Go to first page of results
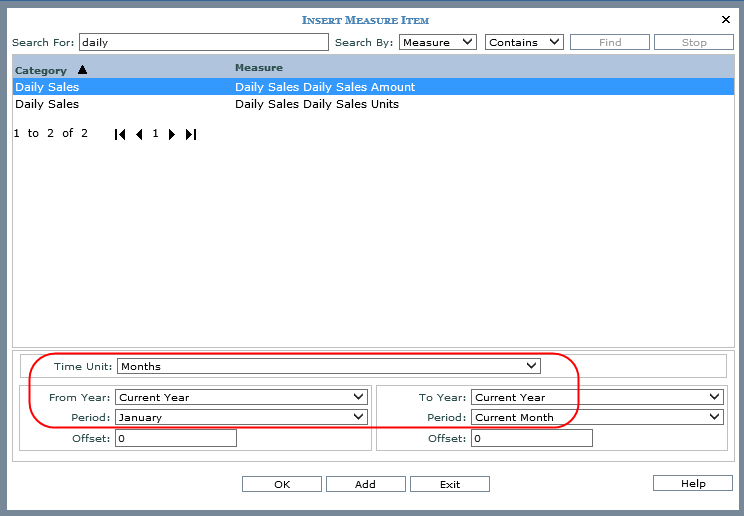 click(x=120, y=134)
